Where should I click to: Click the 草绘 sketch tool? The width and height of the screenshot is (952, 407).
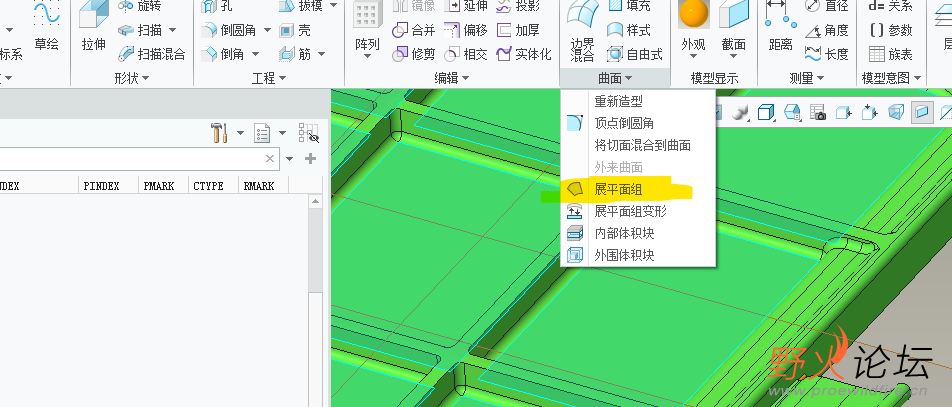coord(46,27)
